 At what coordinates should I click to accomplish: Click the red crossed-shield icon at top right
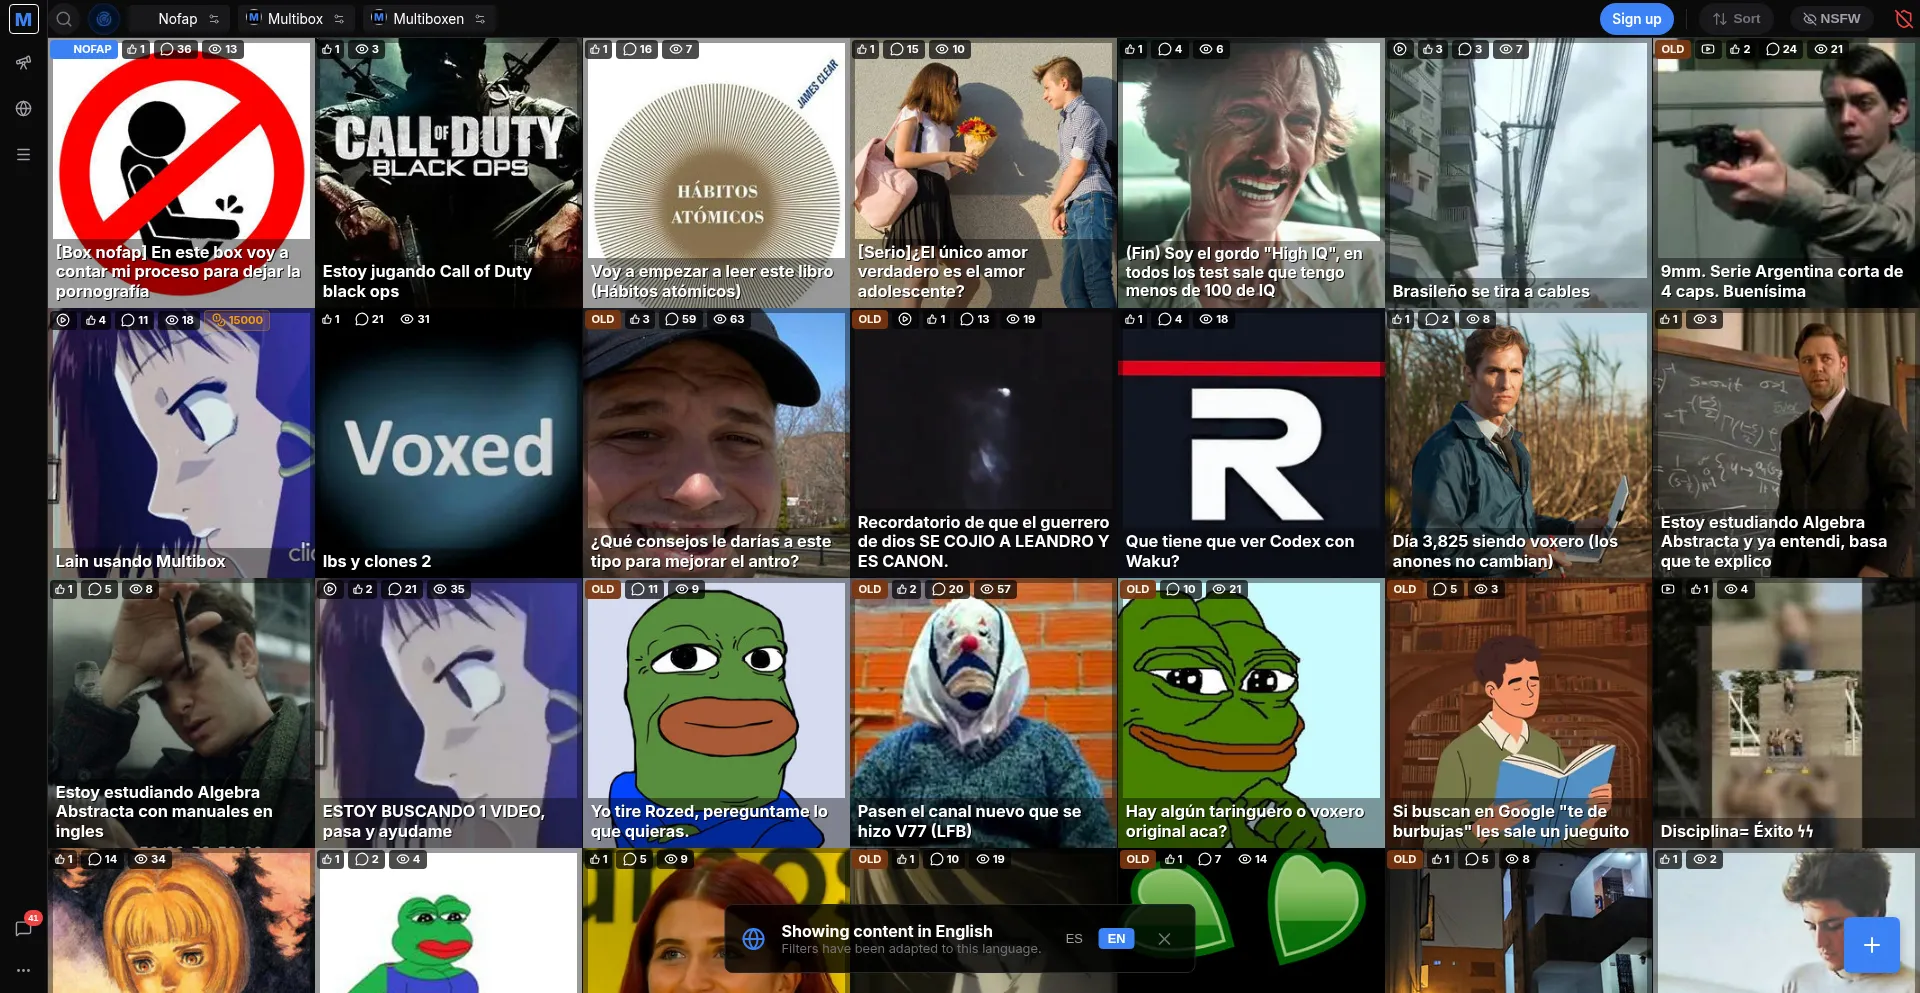(1903, 19)
